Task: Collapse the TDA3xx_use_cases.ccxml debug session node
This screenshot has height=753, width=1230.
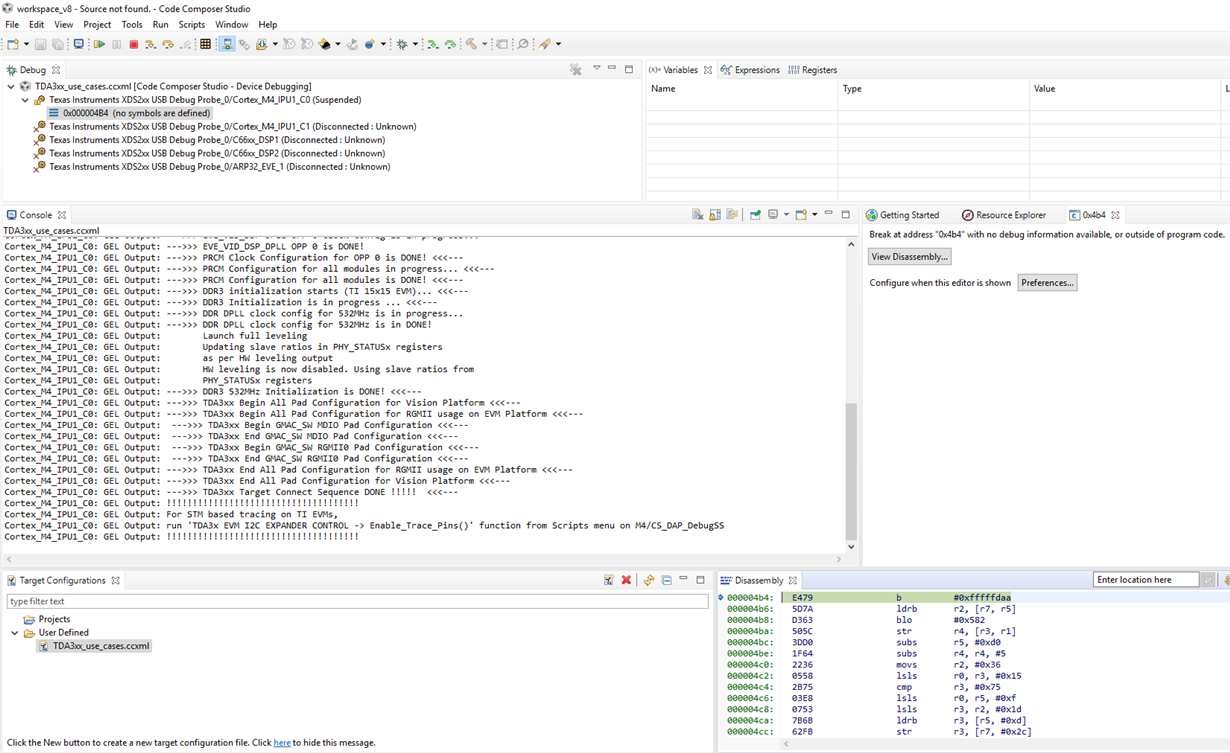Action: tap(11, 87)
